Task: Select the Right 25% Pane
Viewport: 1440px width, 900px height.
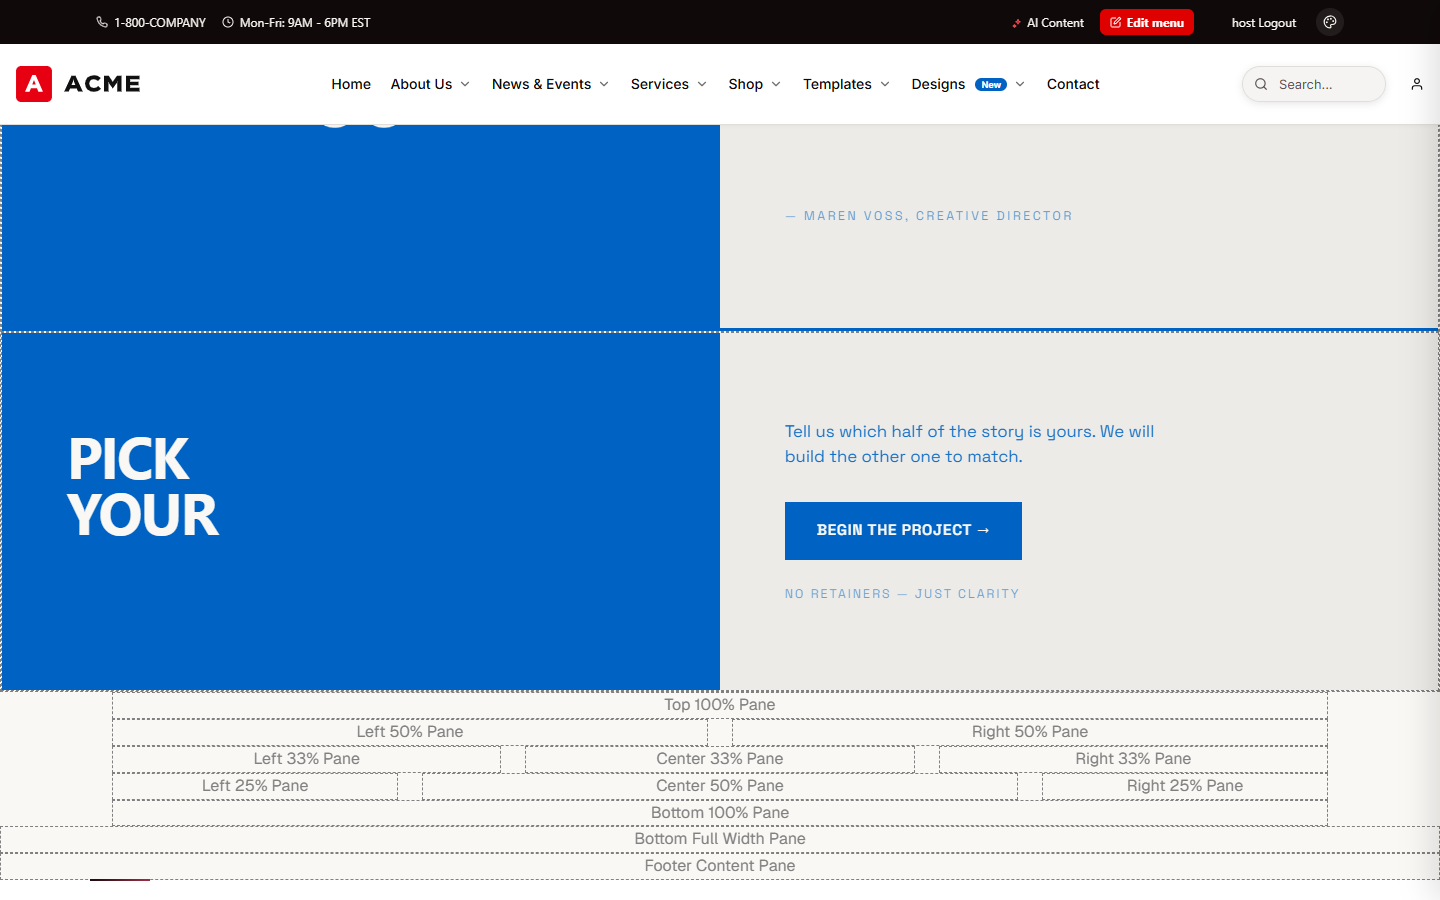Action: point(1185,786)
